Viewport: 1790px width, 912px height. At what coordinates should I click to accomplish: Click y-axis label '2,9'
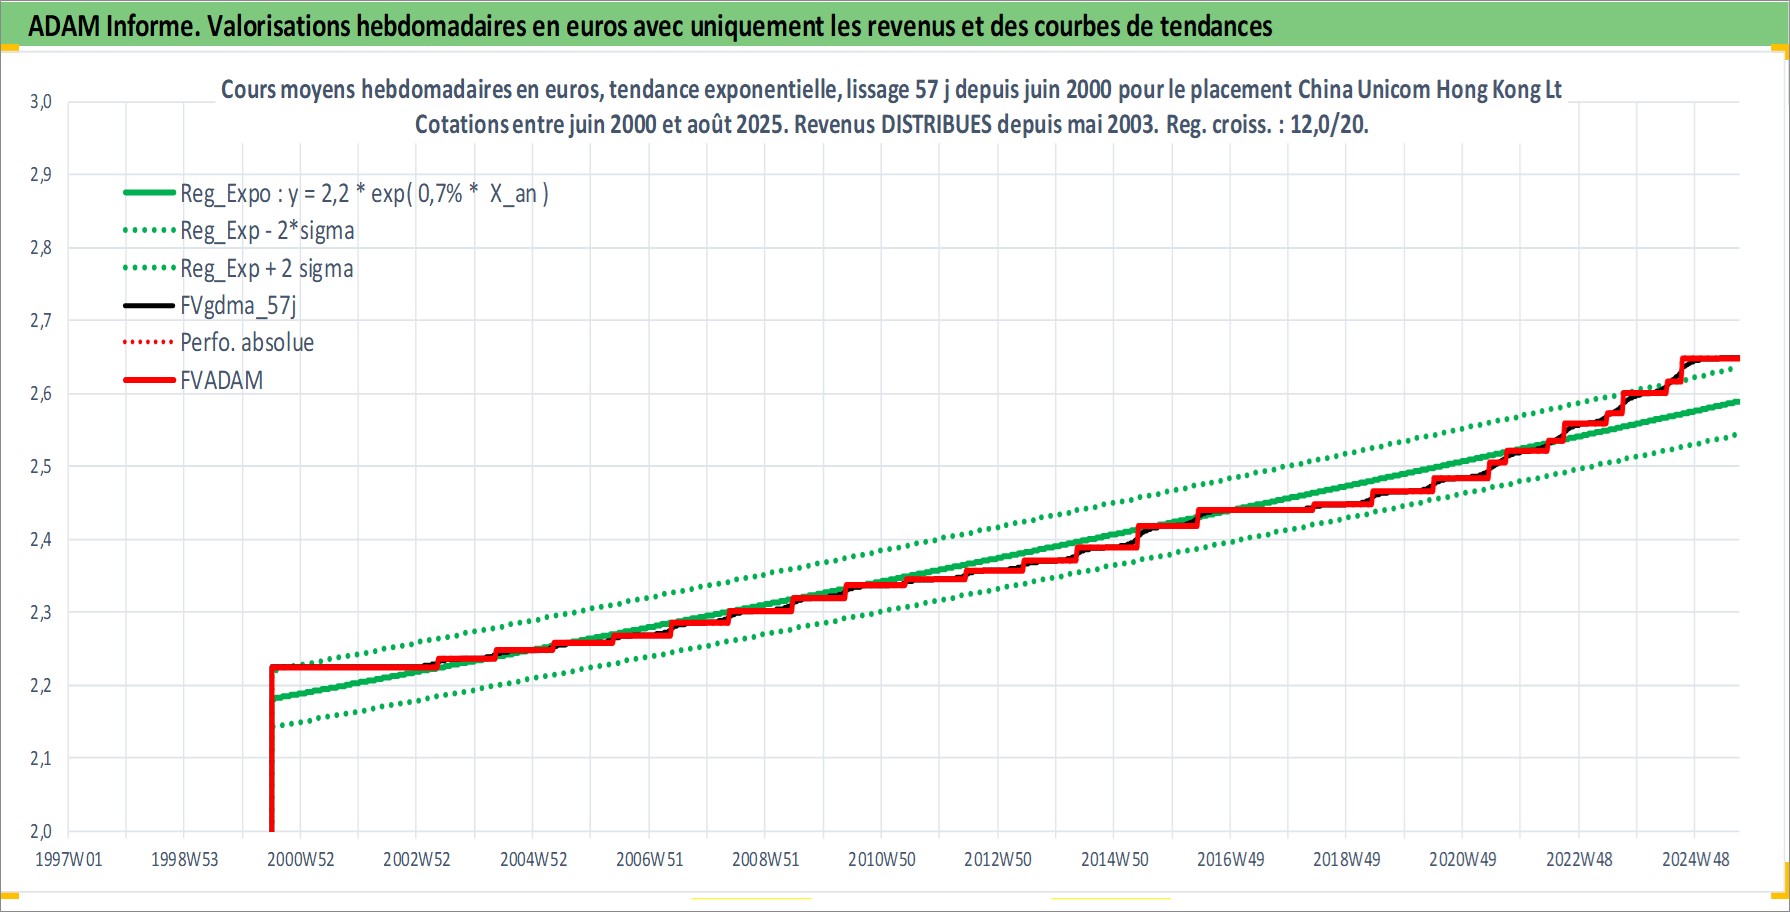40,175
